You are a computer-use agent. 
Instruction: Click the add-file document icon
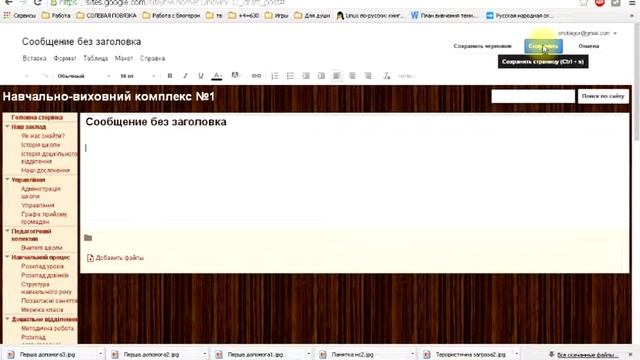pos(90,258)
